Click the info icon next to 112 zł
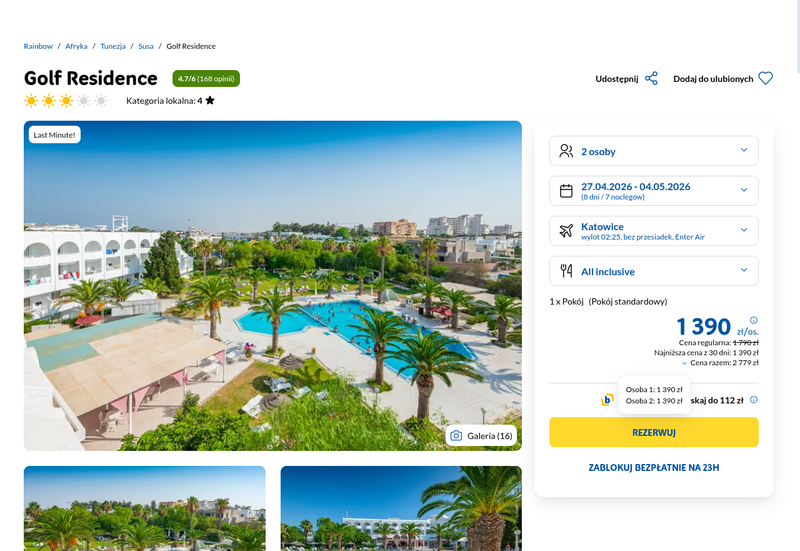This screenshot has height=551, width=800. click(754, 400)
